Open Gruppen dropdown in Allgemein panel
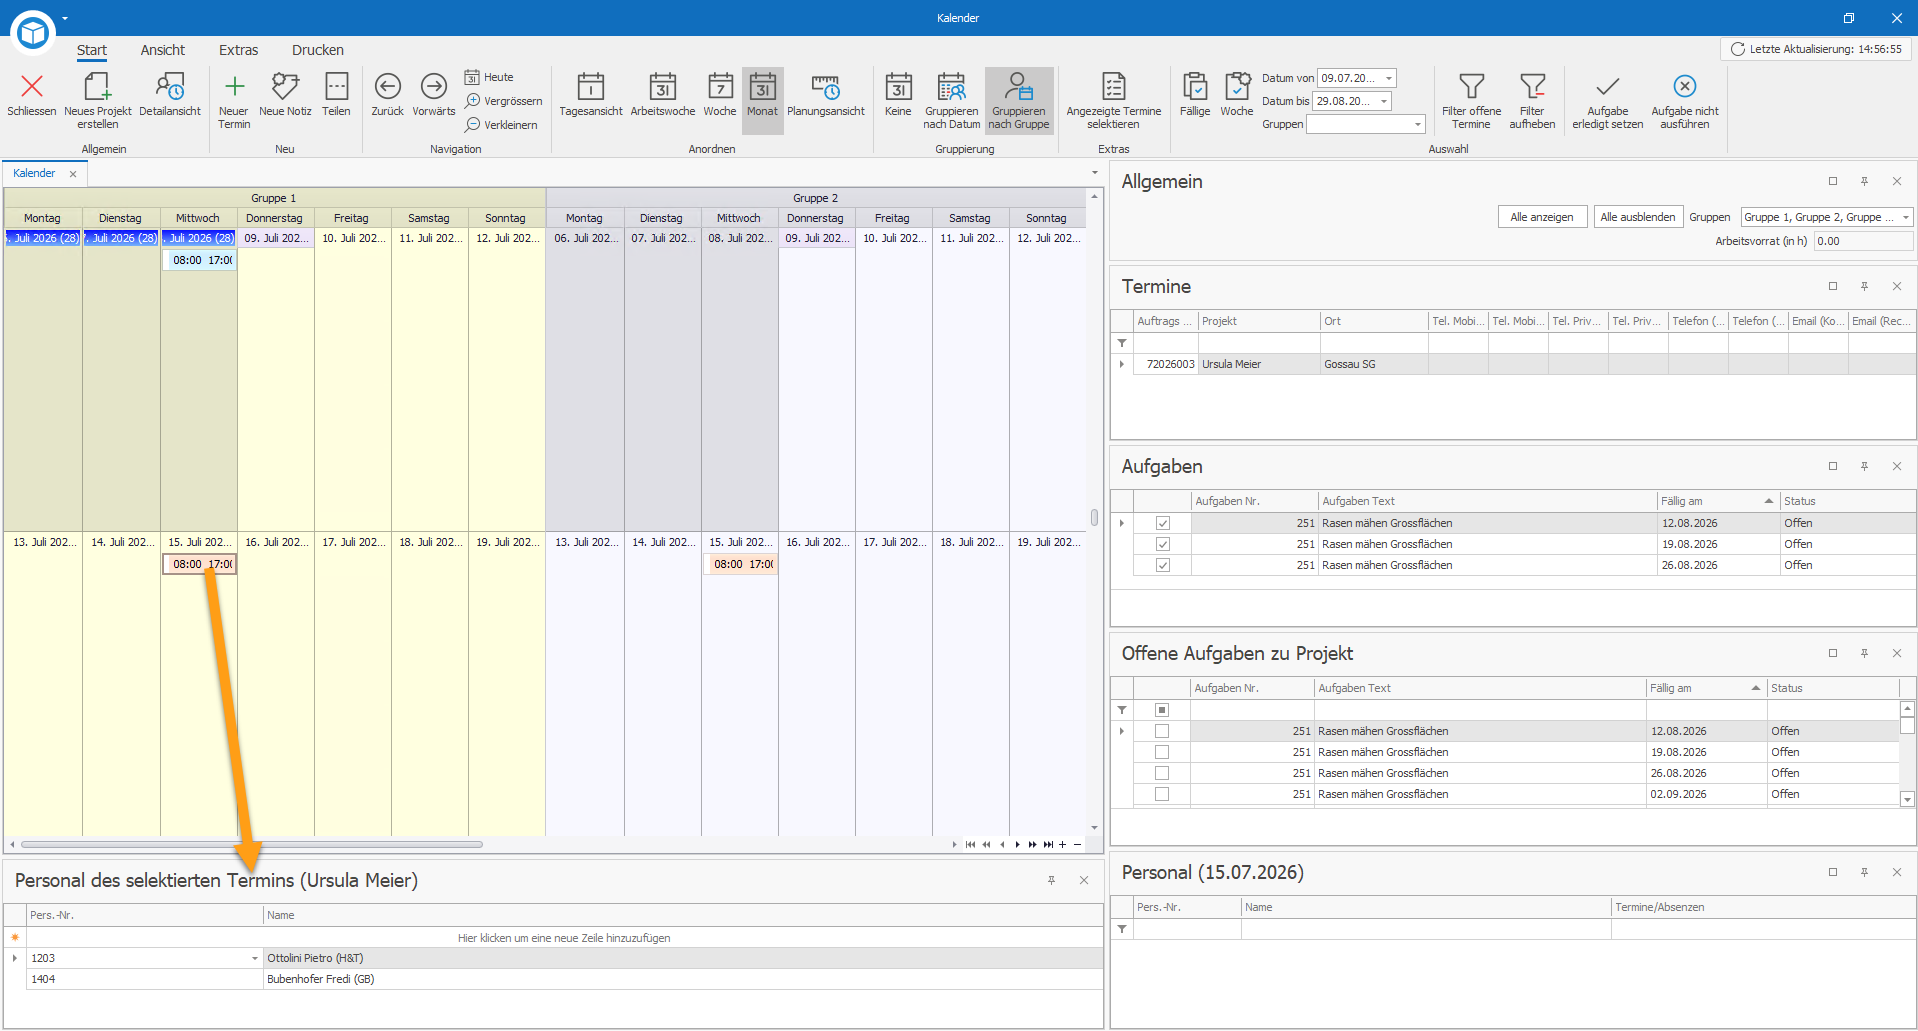The height and width of the screenshot is (1031, 1918). (x=1905, y=217)
